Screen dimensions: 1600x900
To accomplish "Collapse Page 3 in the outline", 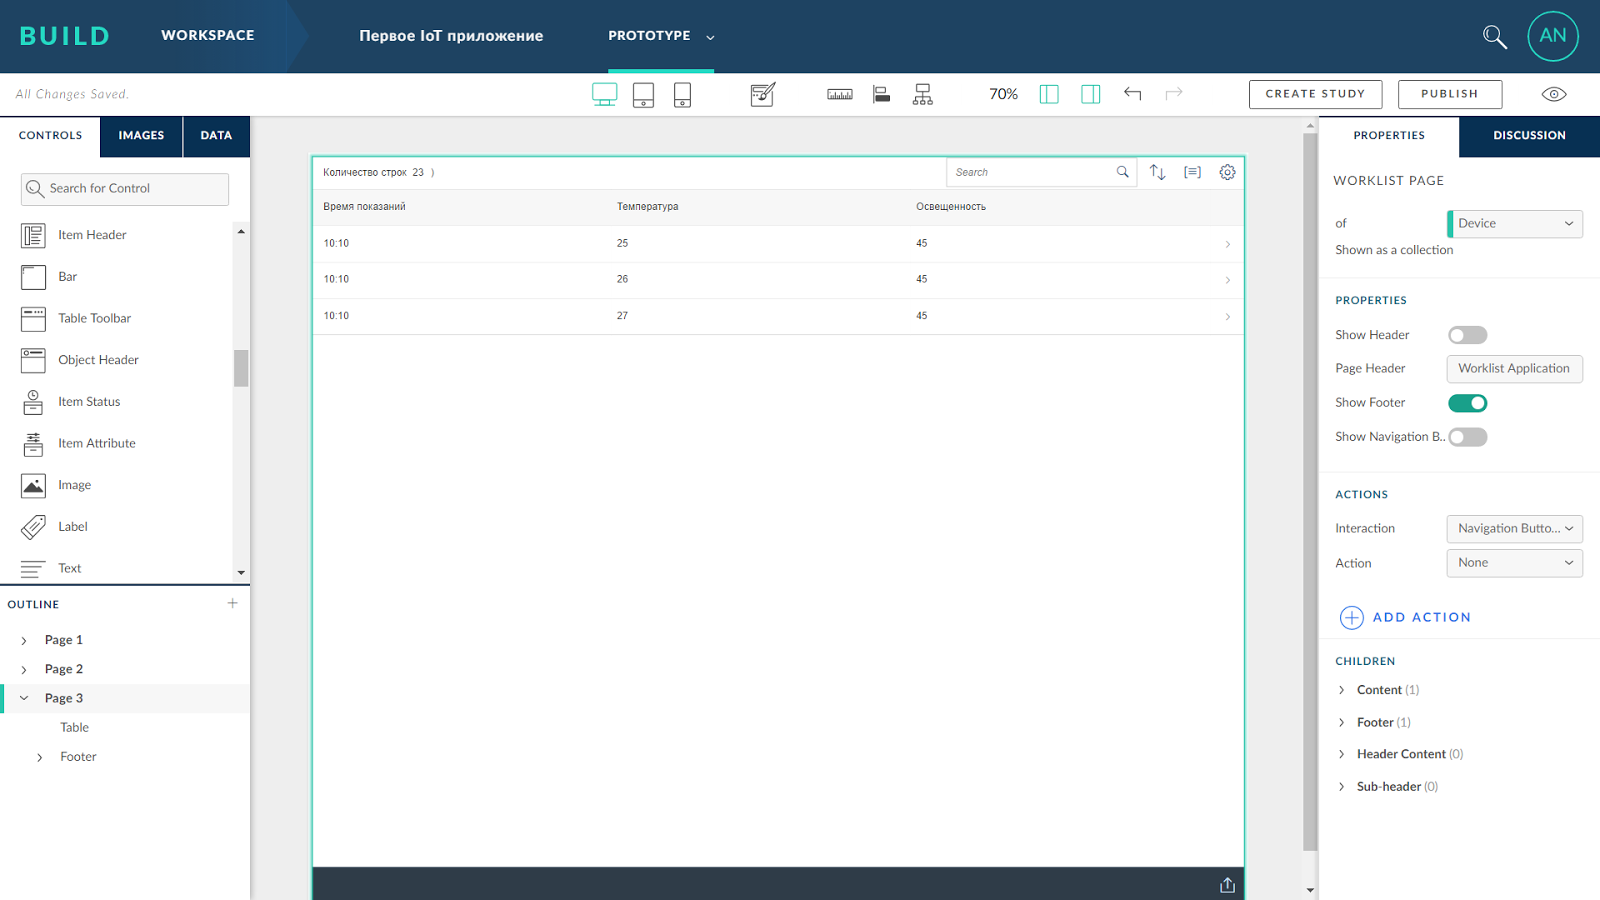I will (24, 698).
